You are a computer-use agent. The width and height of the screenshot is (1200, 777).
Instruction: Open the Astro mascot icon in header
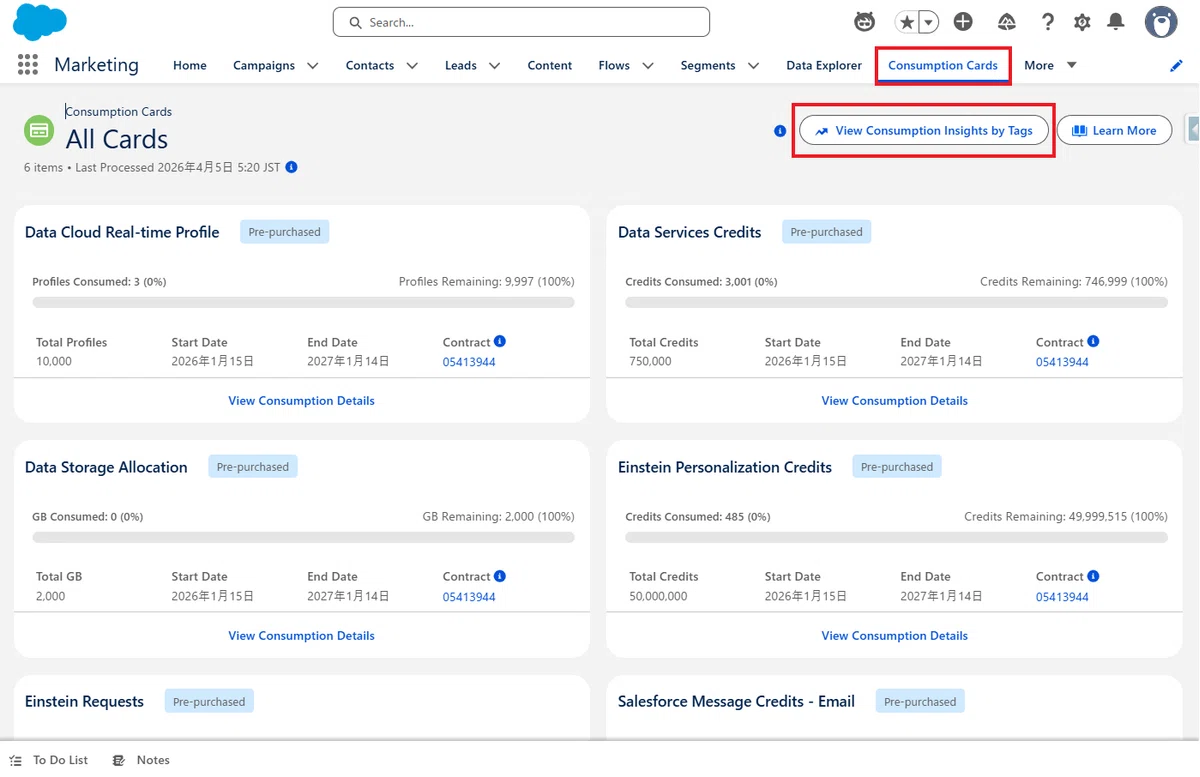point(864,22)
